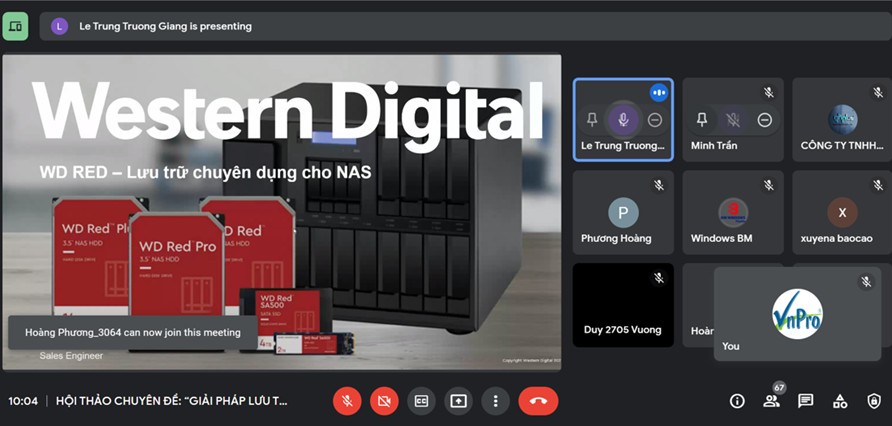Click the Hoàng Phương_3064 can join notification

[x=133, y=332]
